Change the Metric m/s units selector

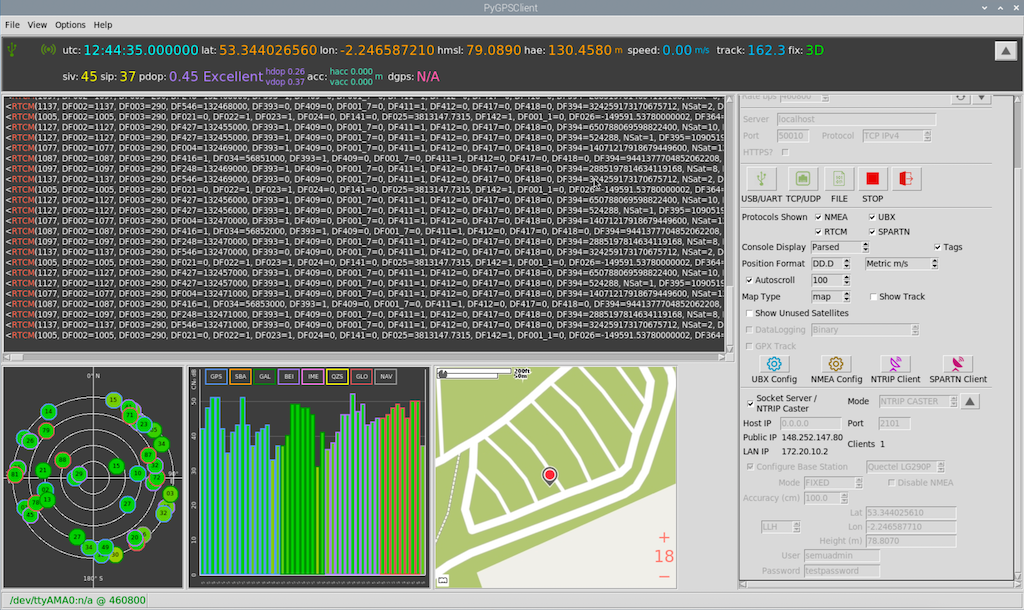point(901,264)
